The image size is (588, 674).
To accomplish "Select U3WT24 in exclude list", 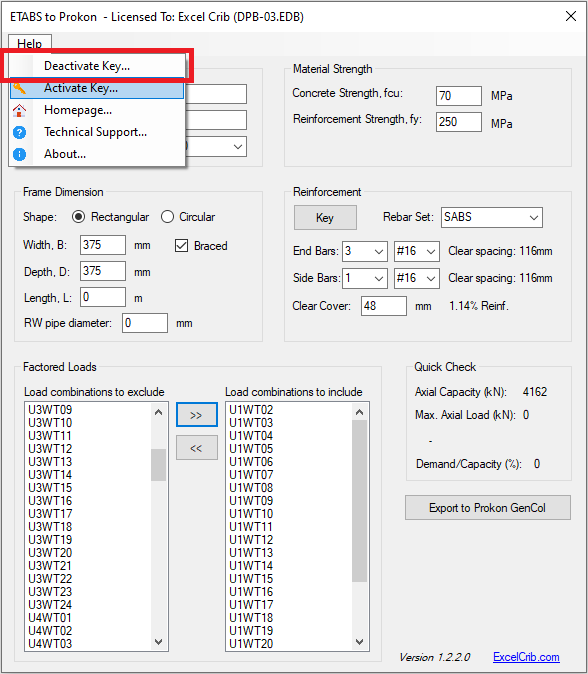I will pos(50,605).
